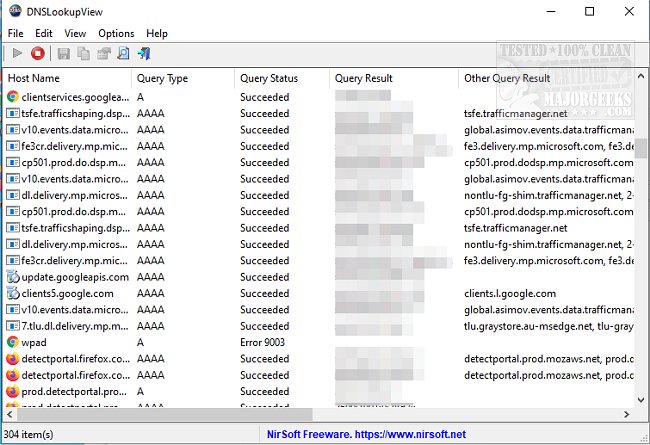Screen dimensions: 650x445
Task: Save selected items with the floppy icon
Action: pos(63,53)
